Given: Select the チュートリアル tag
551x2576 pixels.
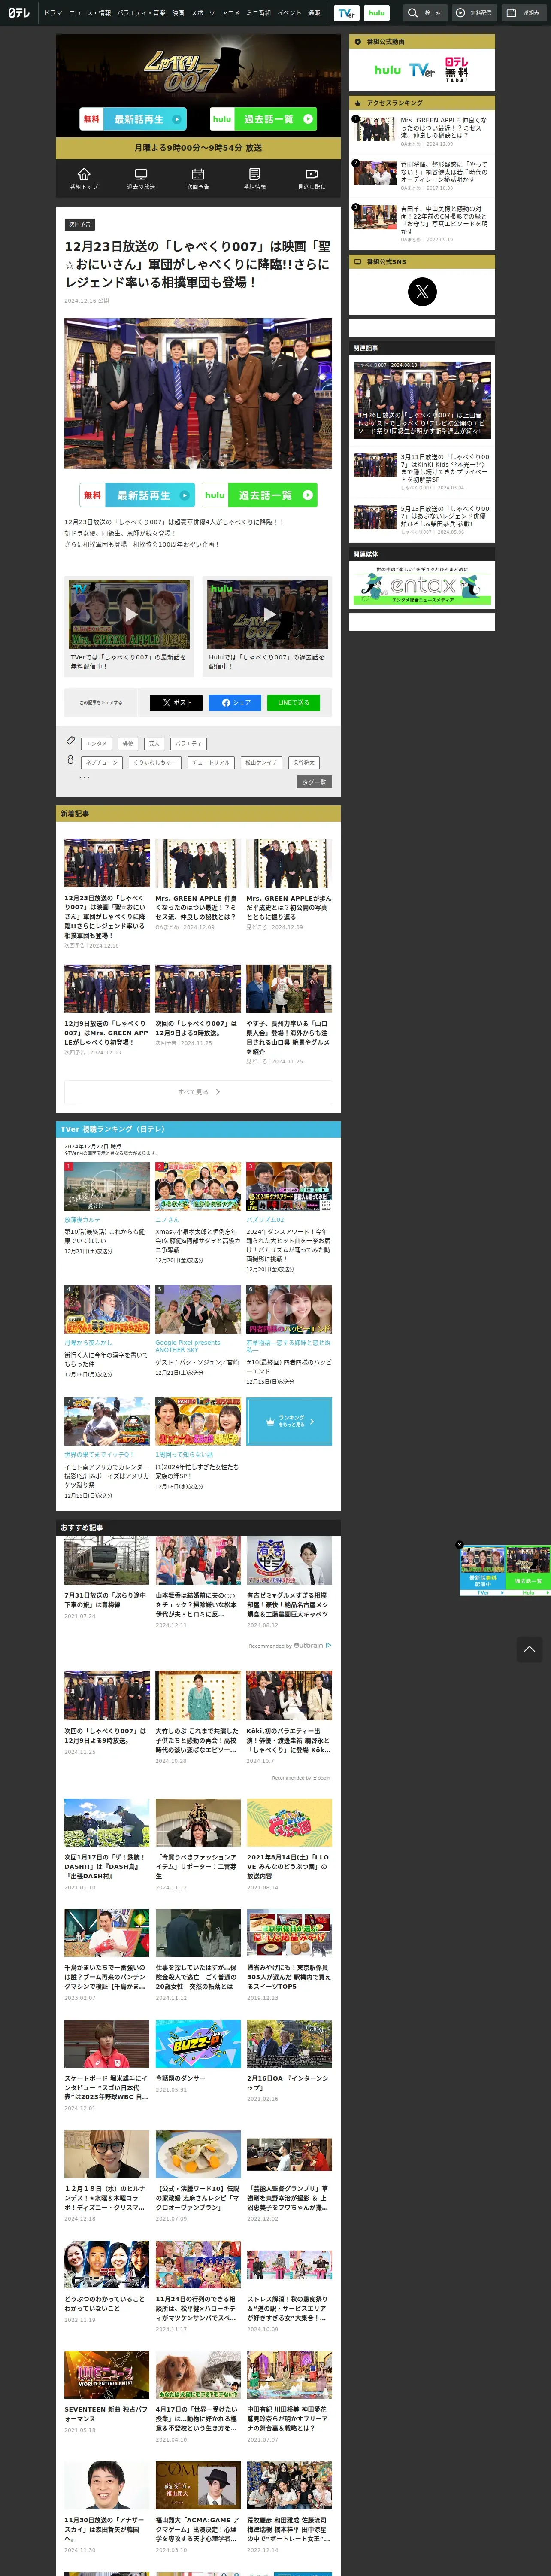Looking at the screenshot, I should coord(211,762).
